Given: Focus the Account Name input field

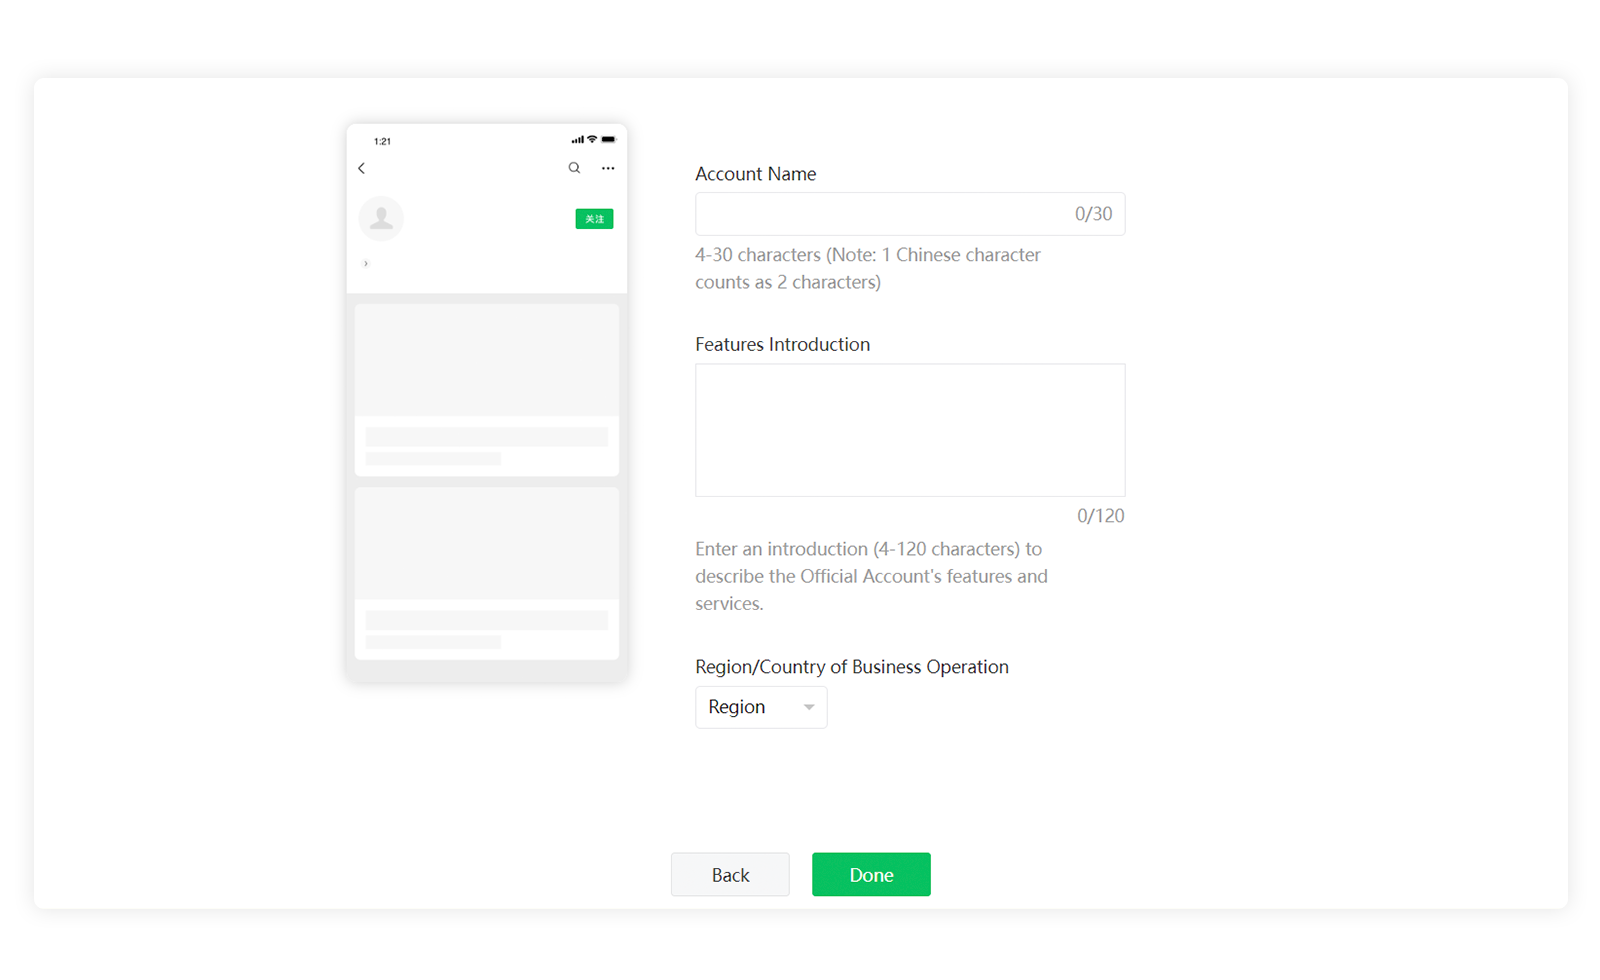Looking at the screenshot, I should (910, 214).
